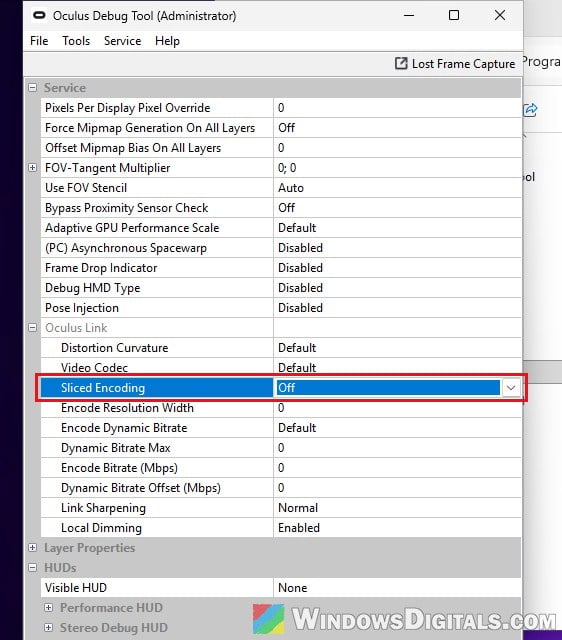Click the FOV-Tangent Multiplier value 0; 0
This screenshot has height=640, width=562.
[397, 168]
